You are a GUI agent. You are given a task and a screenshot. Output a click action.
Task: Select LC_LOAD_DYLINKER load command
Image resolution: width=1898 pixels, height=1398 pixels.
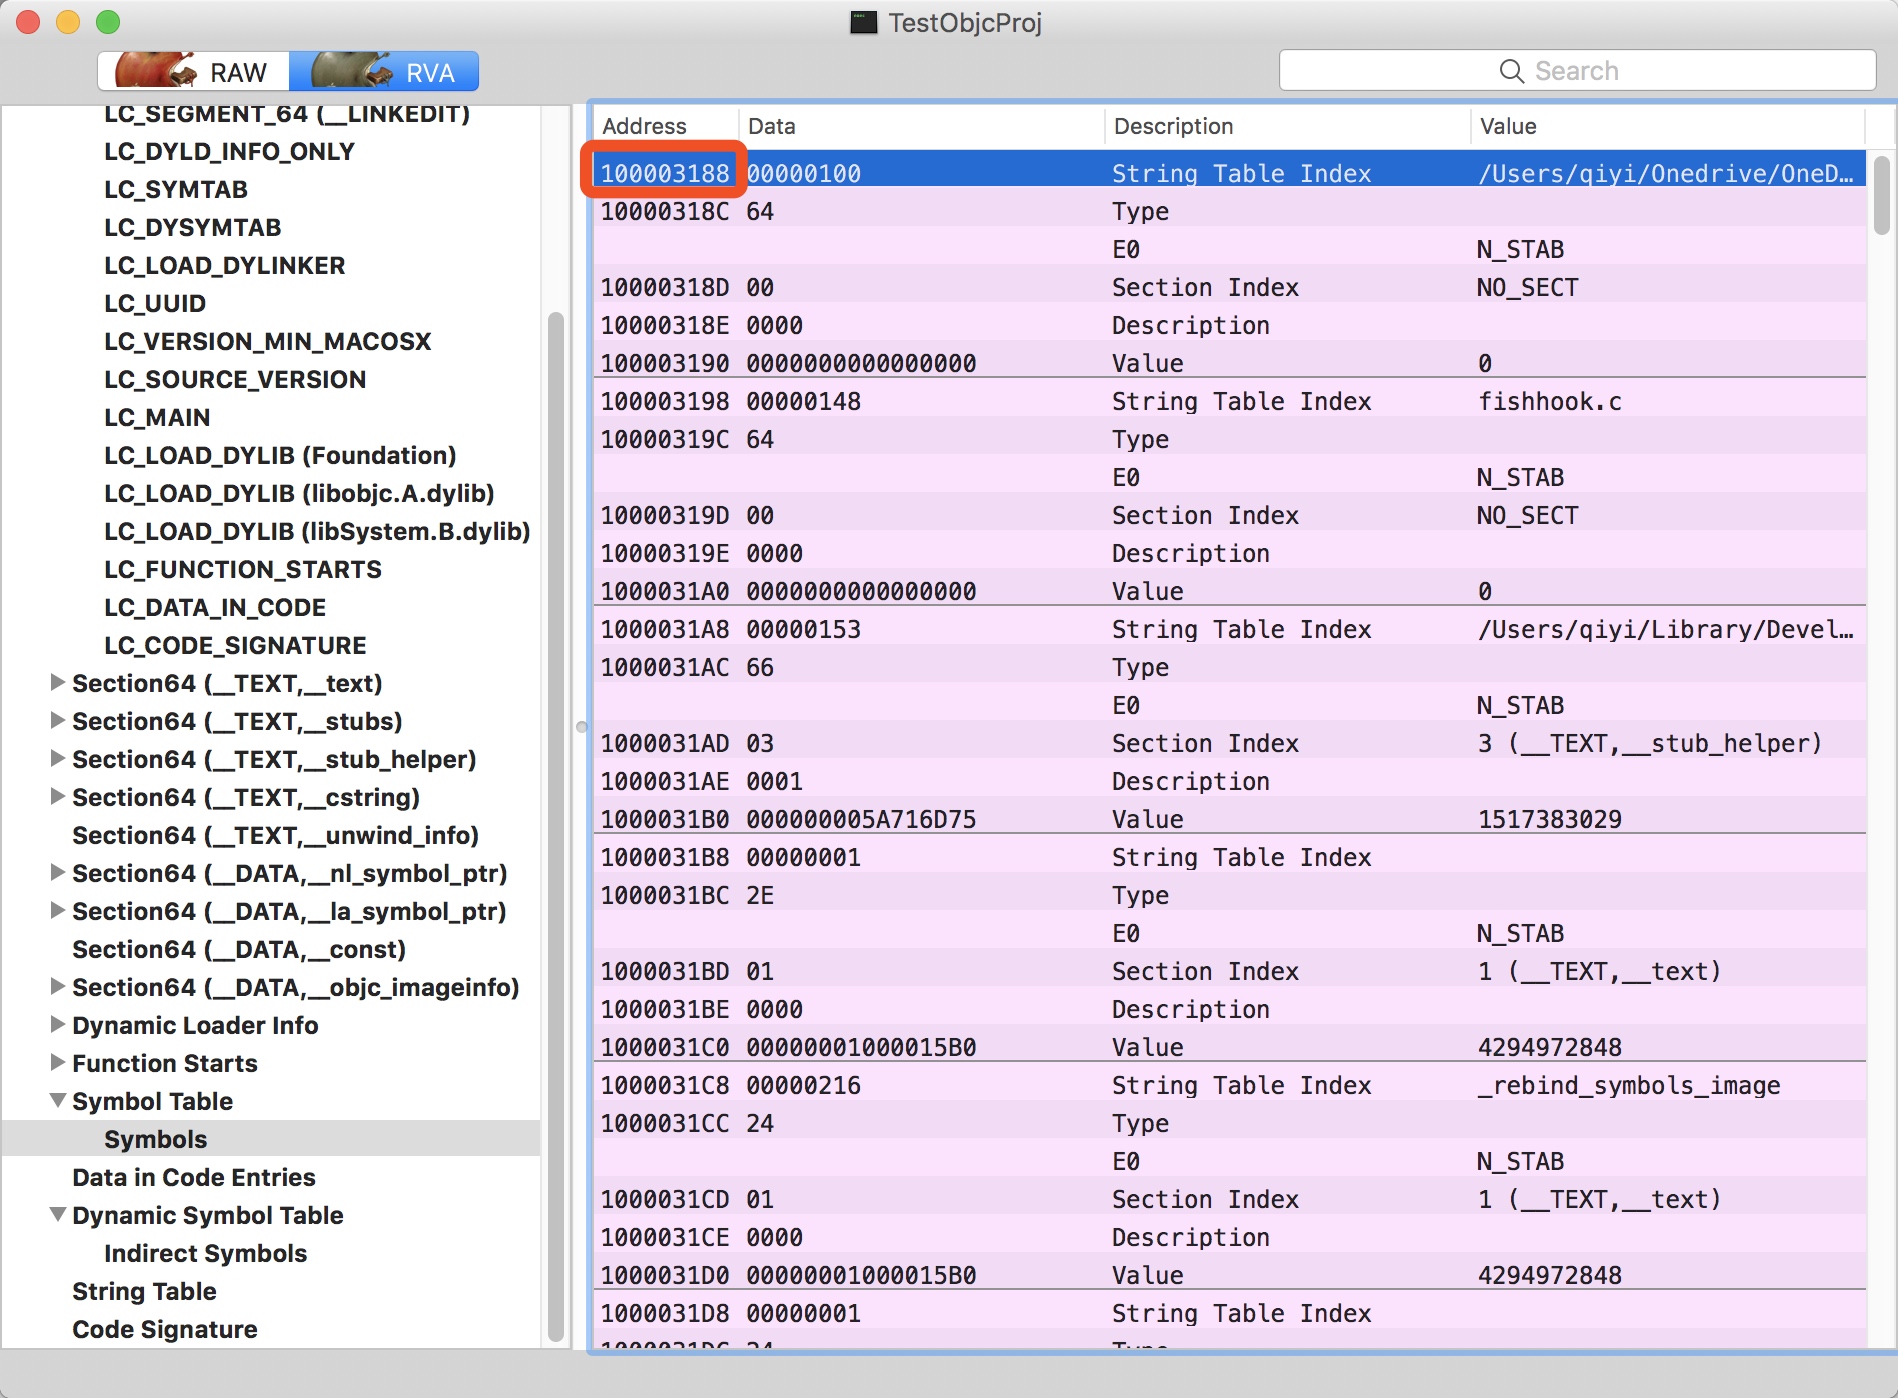[x=225, y=265]
